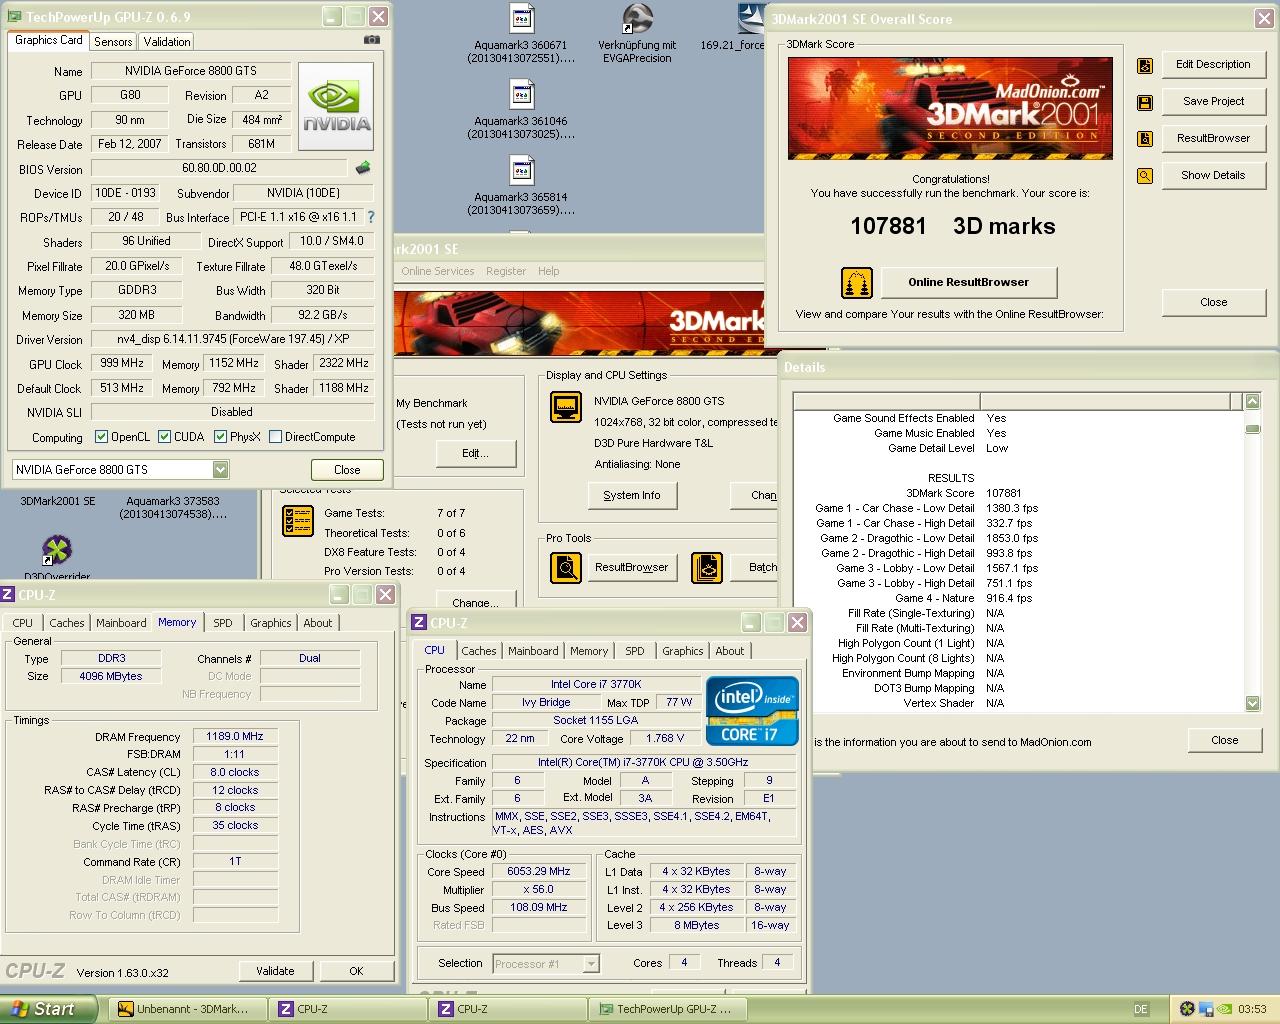1280x1024 pixels.
Task: Click the Show Details button
Action: (x=1213, y=176)
